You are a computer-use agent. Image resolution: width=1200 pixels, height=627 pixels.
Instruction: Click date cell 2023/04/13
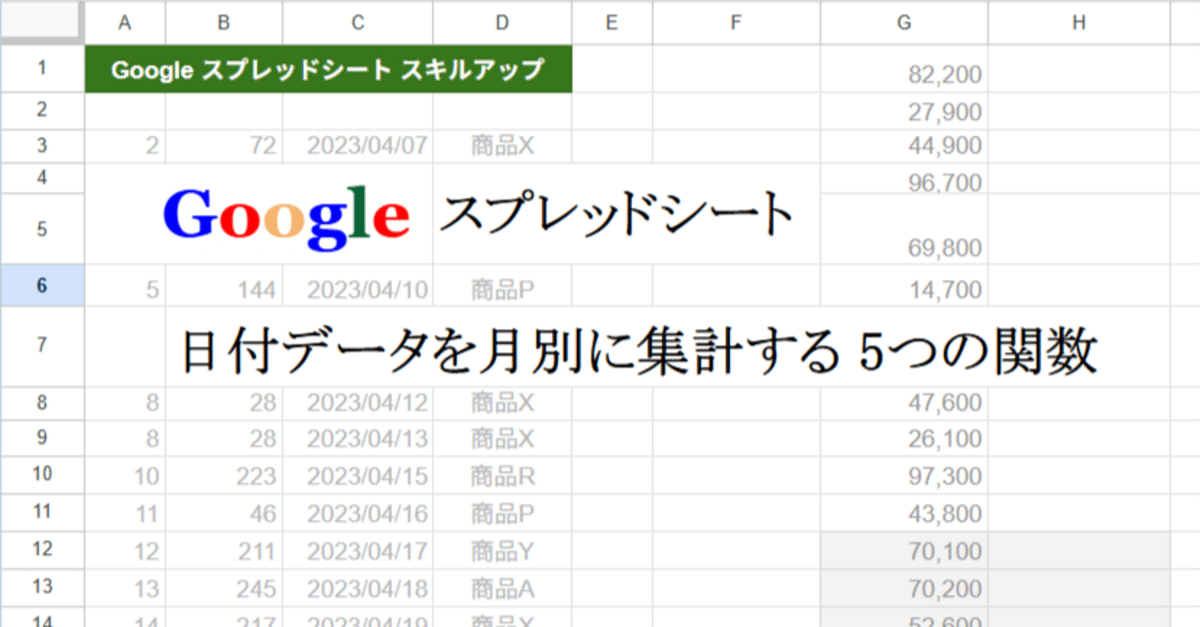click(x=358, y=438)
